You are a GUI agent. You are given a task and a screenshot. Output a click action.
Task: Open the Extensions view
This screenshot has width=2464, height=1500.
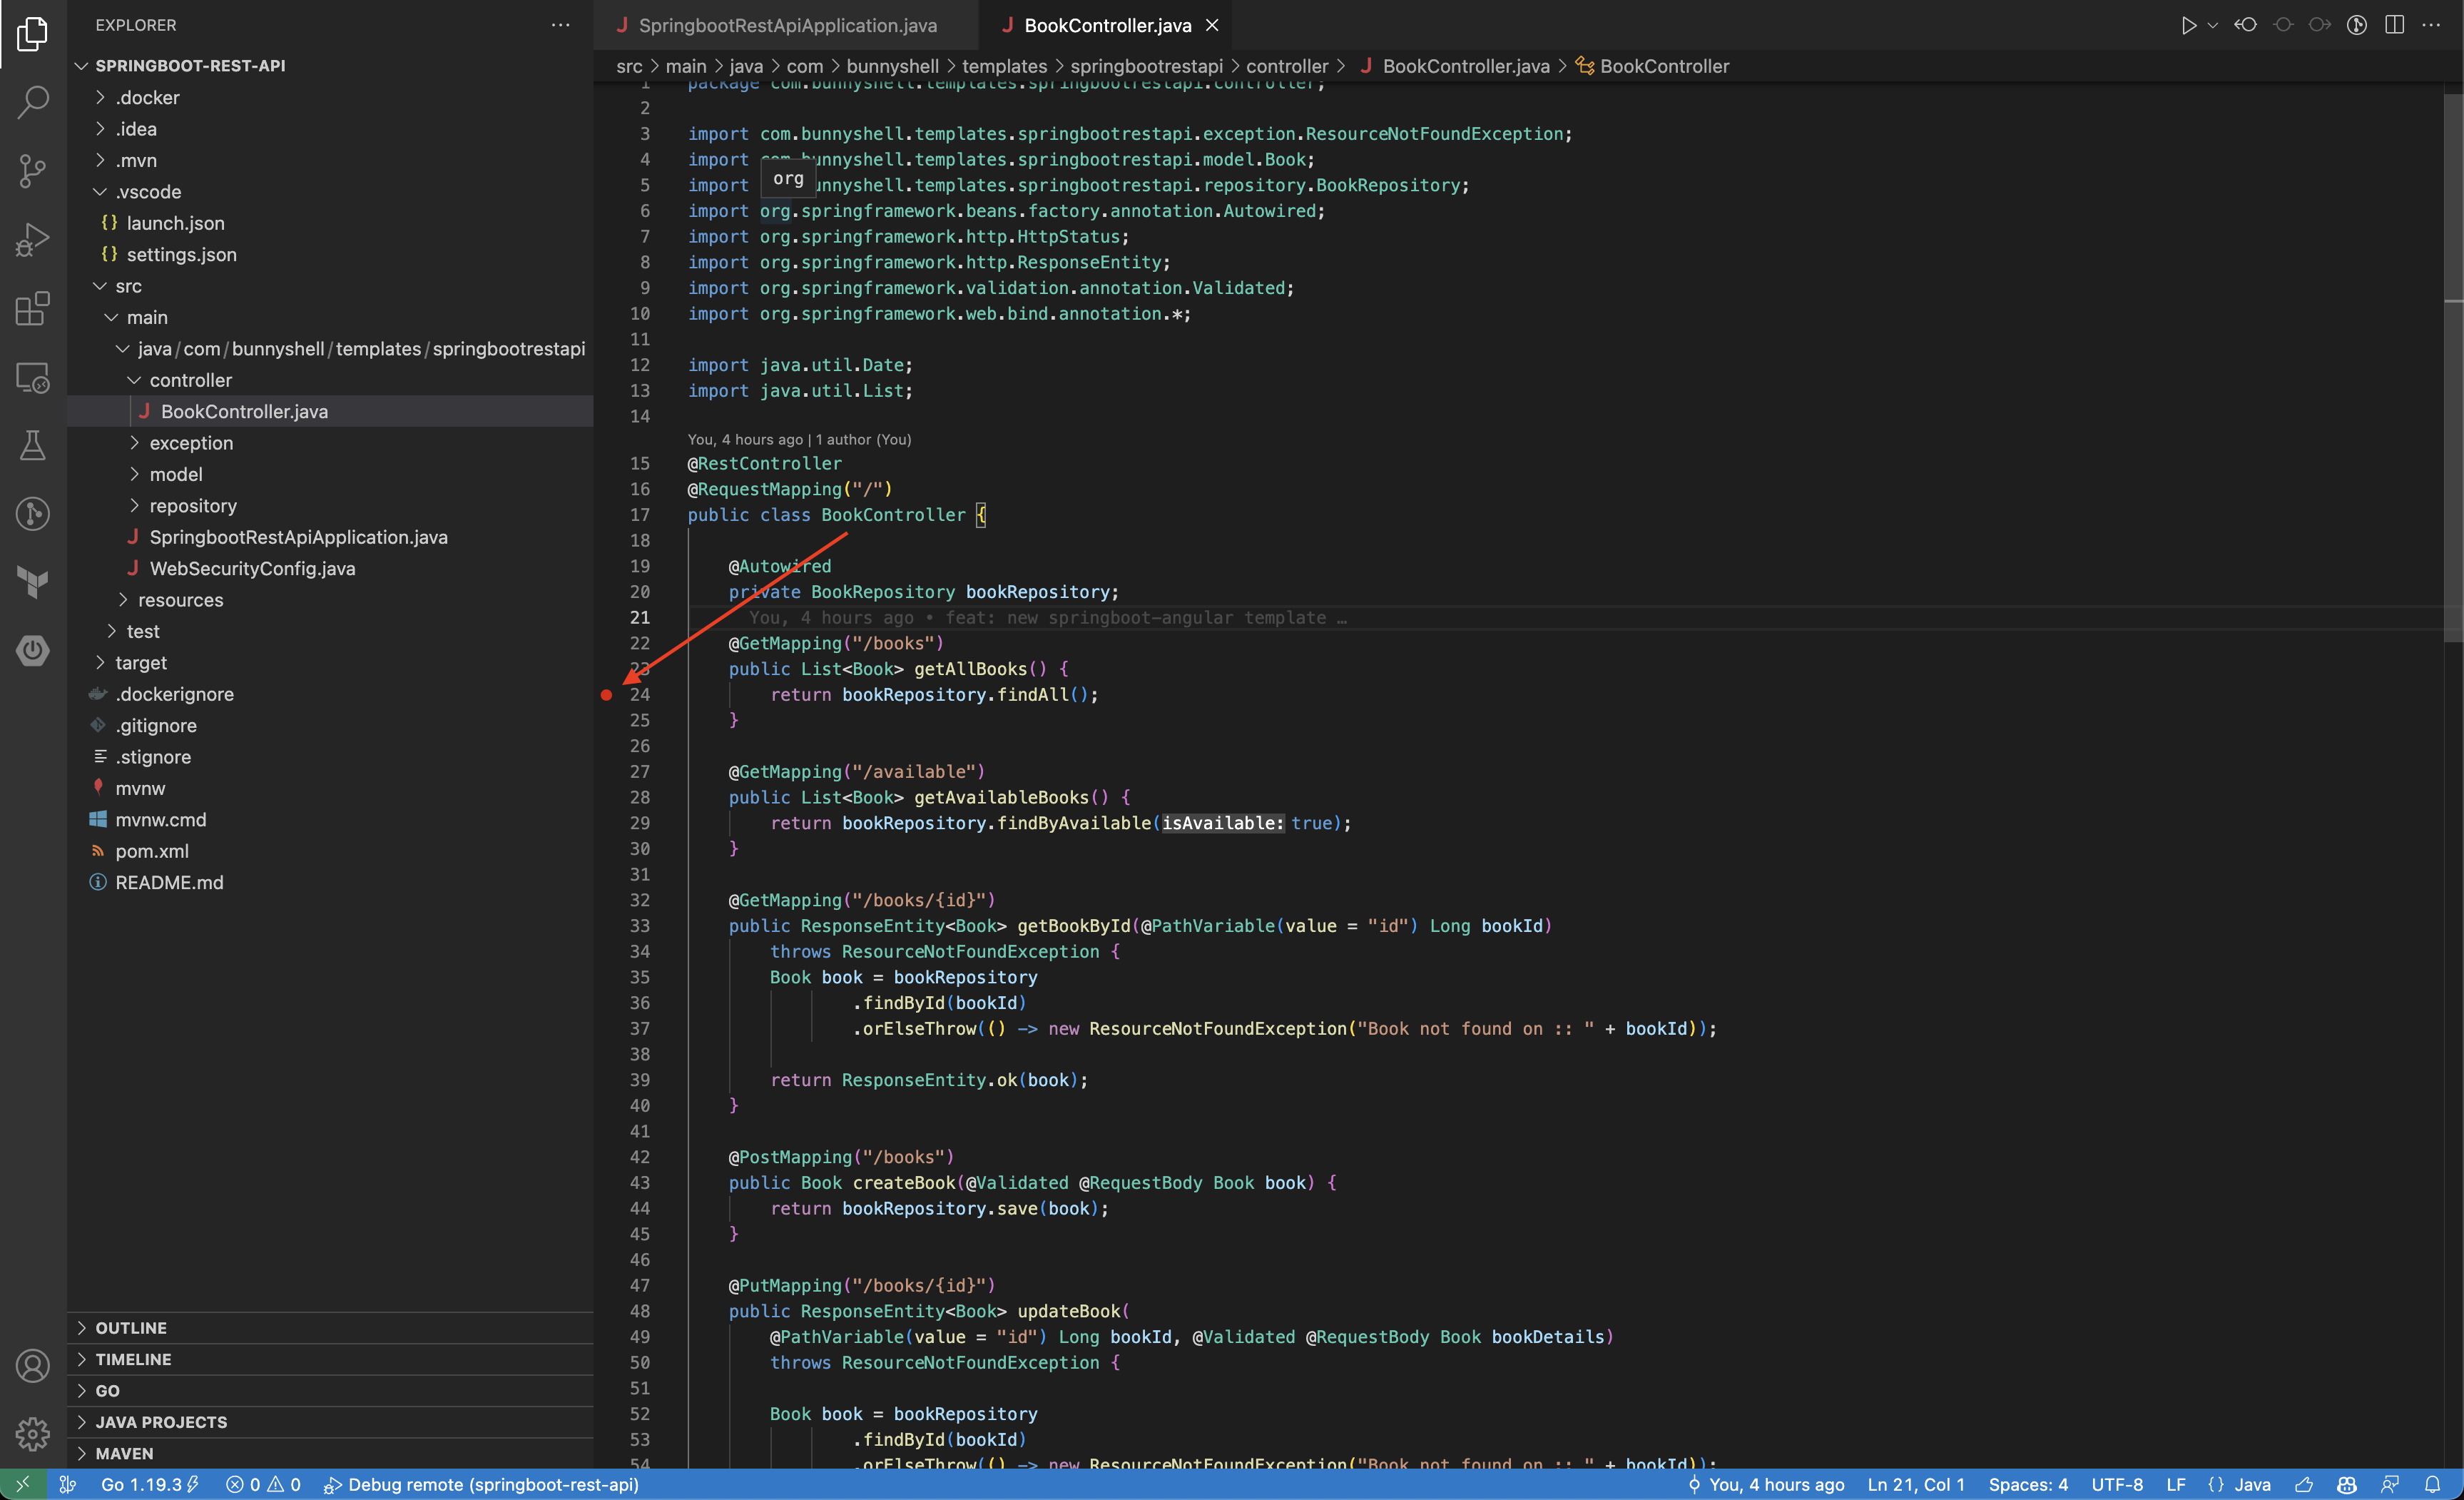(33, 308)
